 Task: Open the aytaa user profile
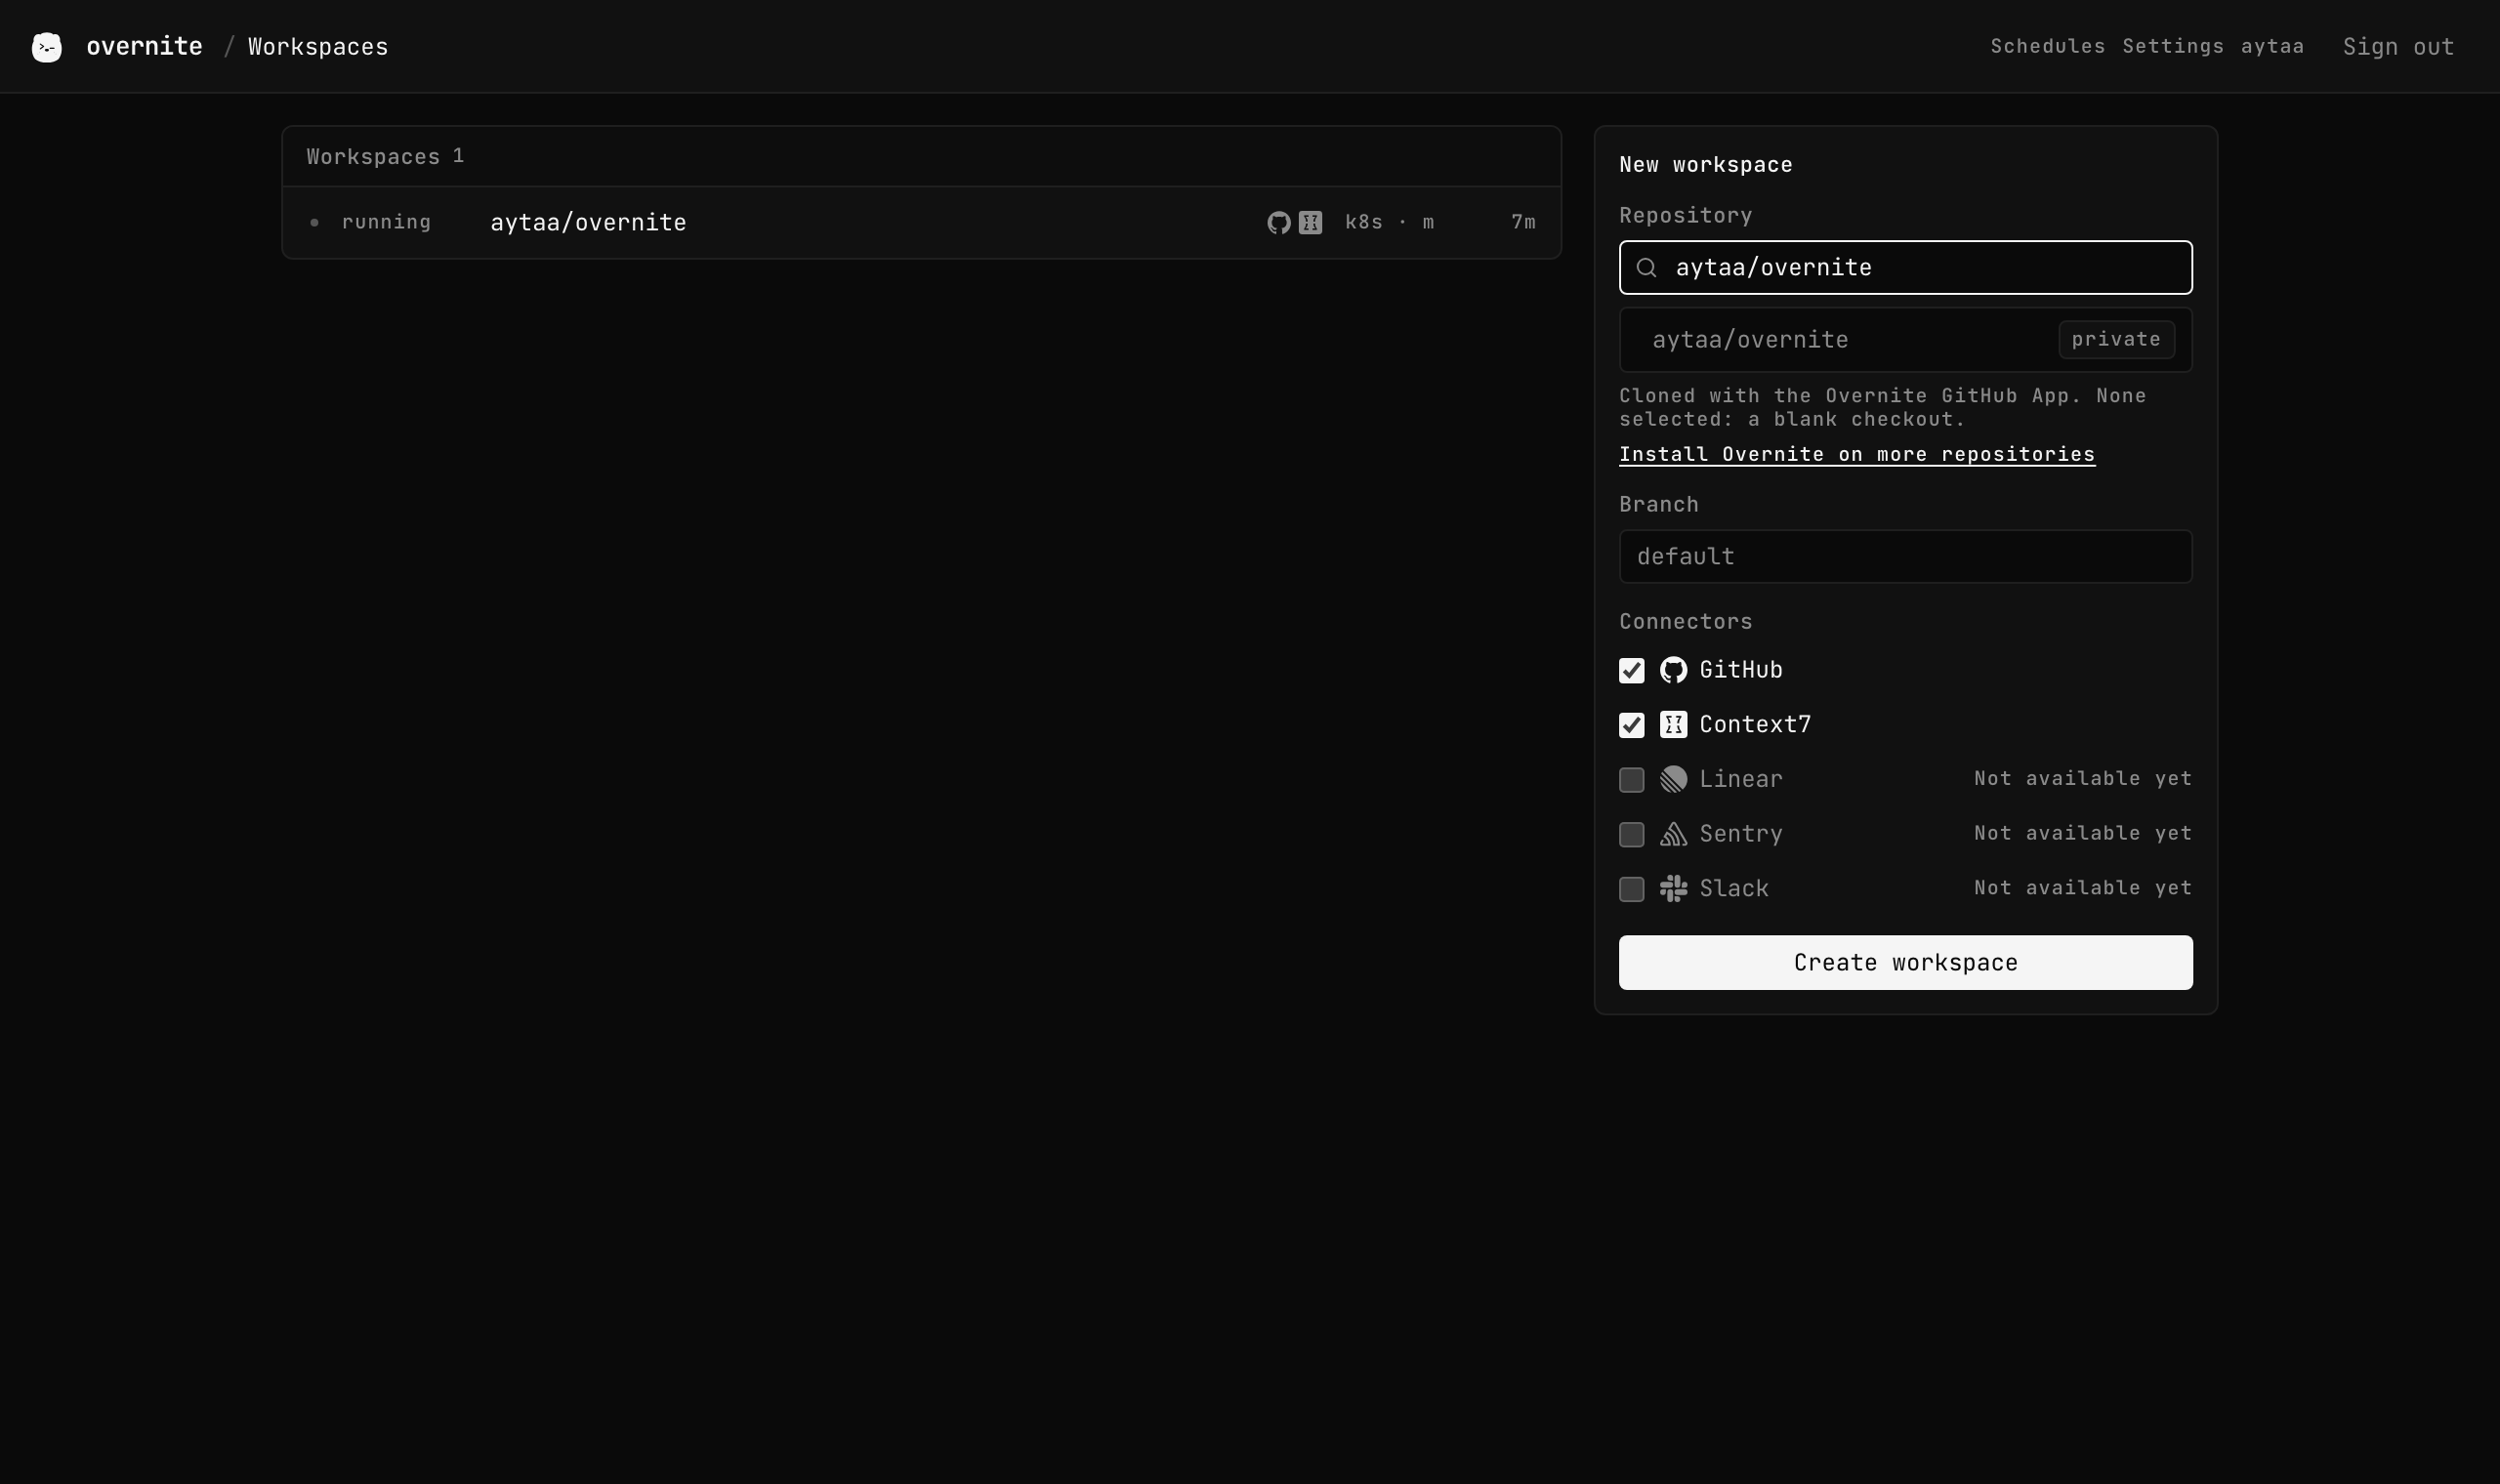[x=2272, y=47]
